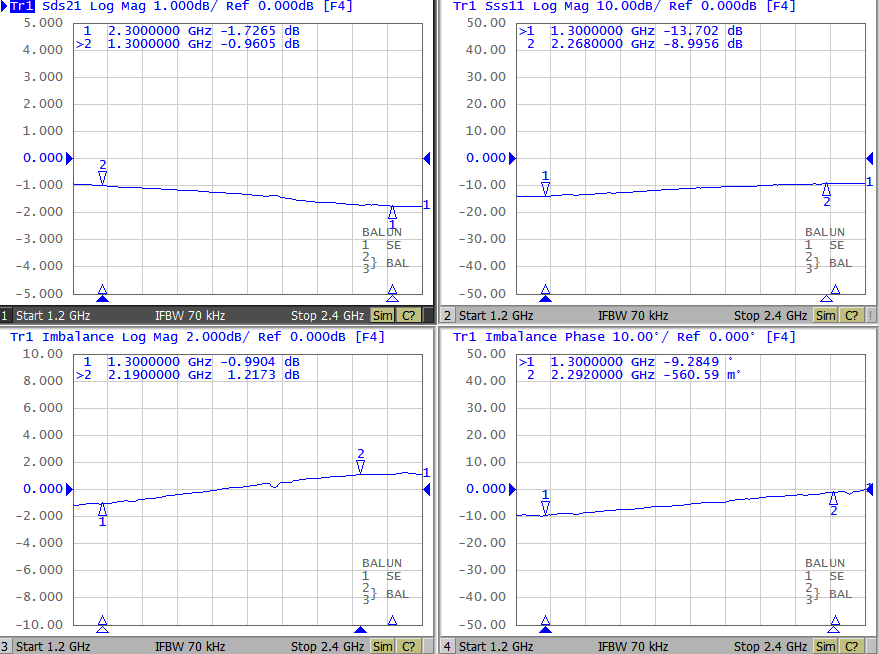
Task: Select marker 1 triangle on the Sds21 trace
Action: [x=392, y=212]
